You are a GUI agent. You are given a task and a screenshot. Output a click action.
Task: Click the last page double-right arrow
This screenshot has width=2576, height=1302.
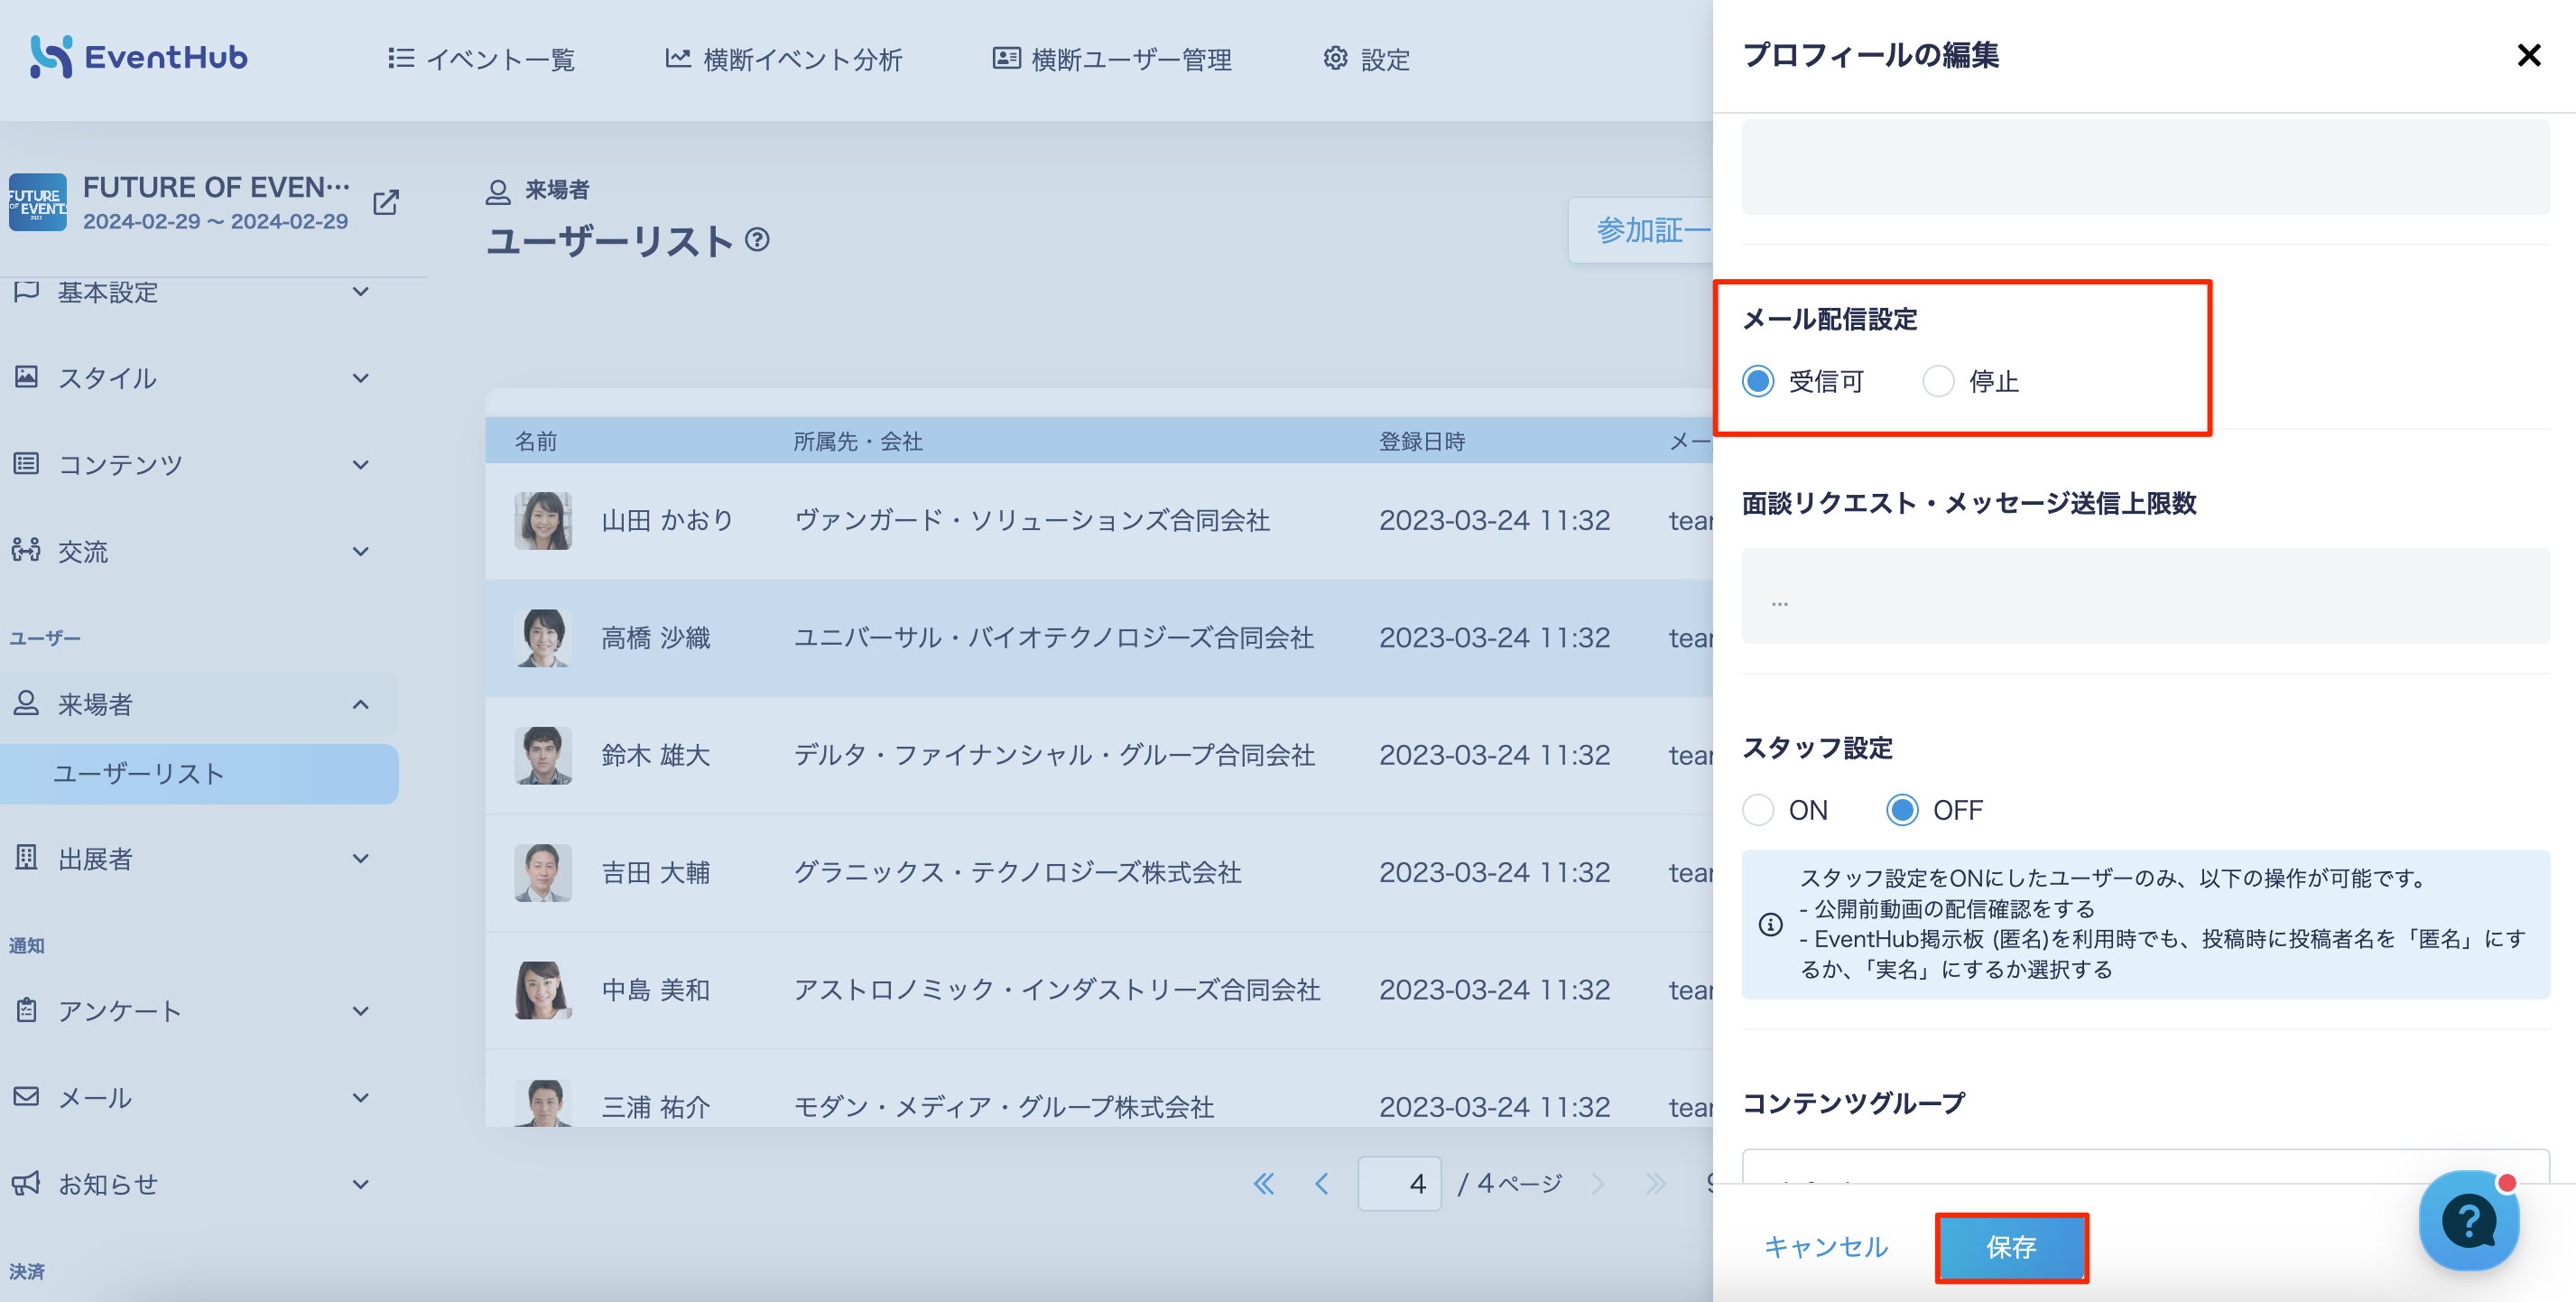(x=1656, y=1184)
